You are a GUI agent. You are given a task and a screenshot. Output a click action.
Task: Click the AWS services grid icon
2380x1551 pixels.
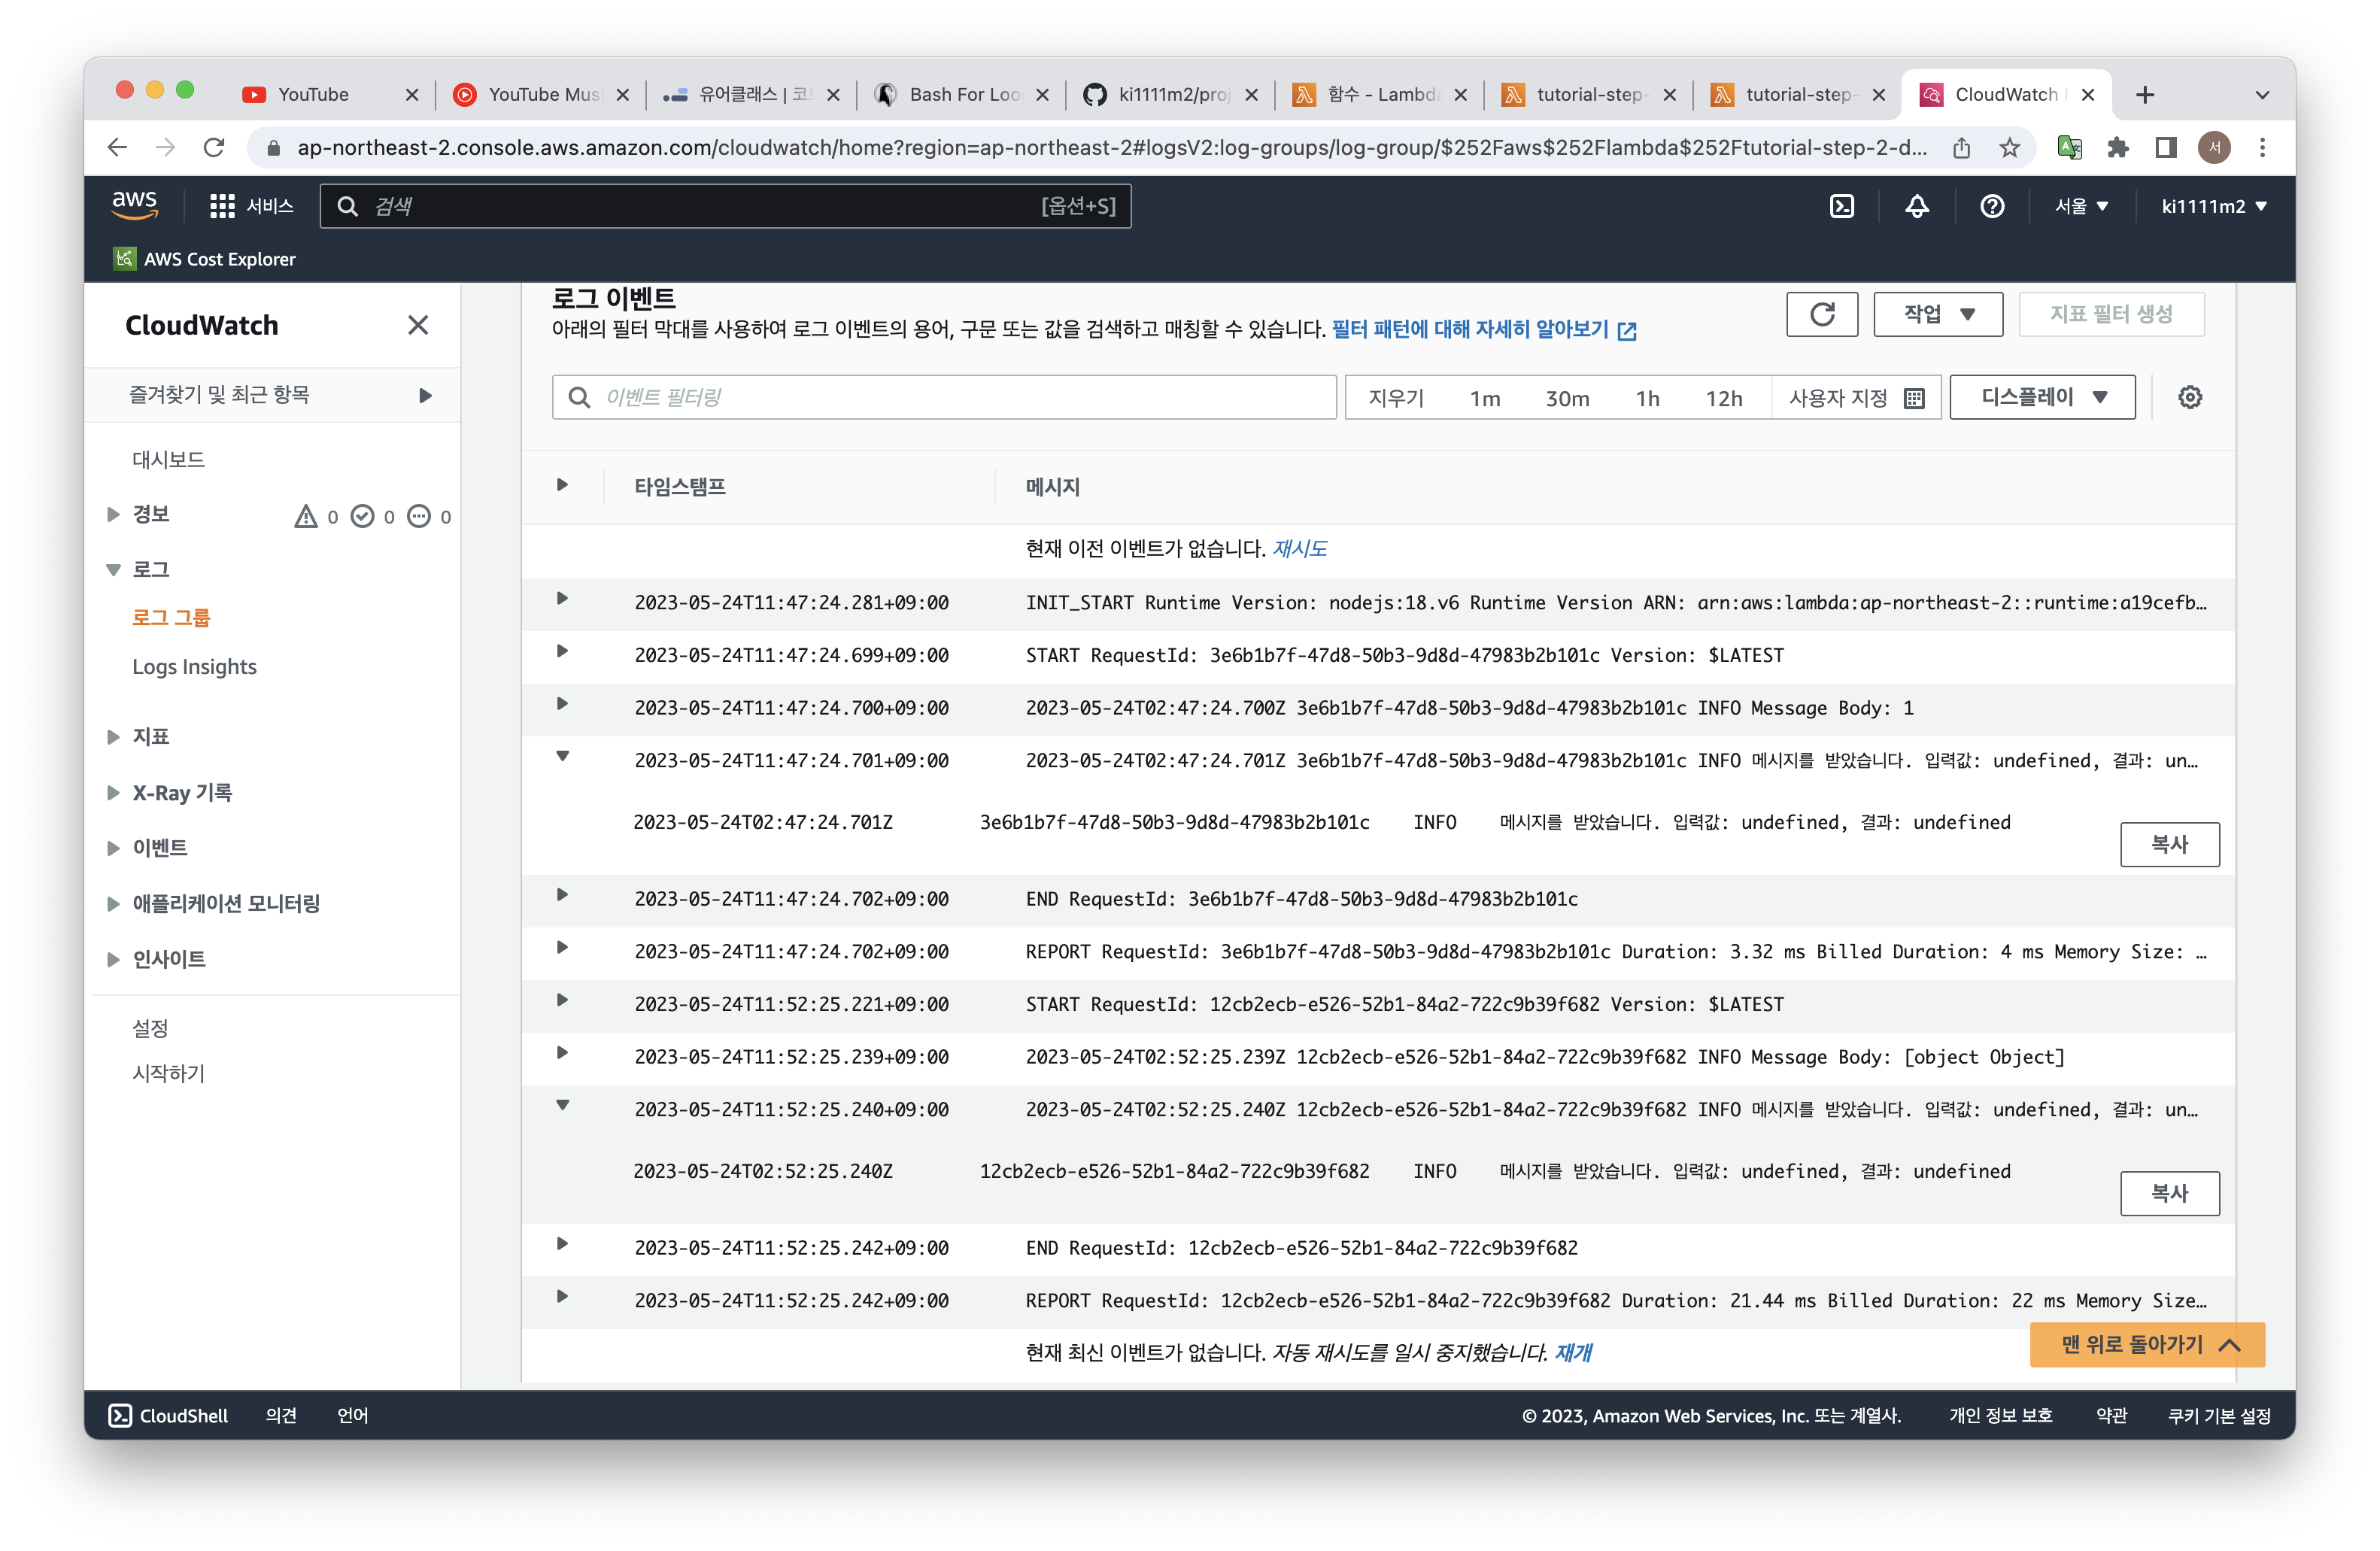[x=222, y=206]
